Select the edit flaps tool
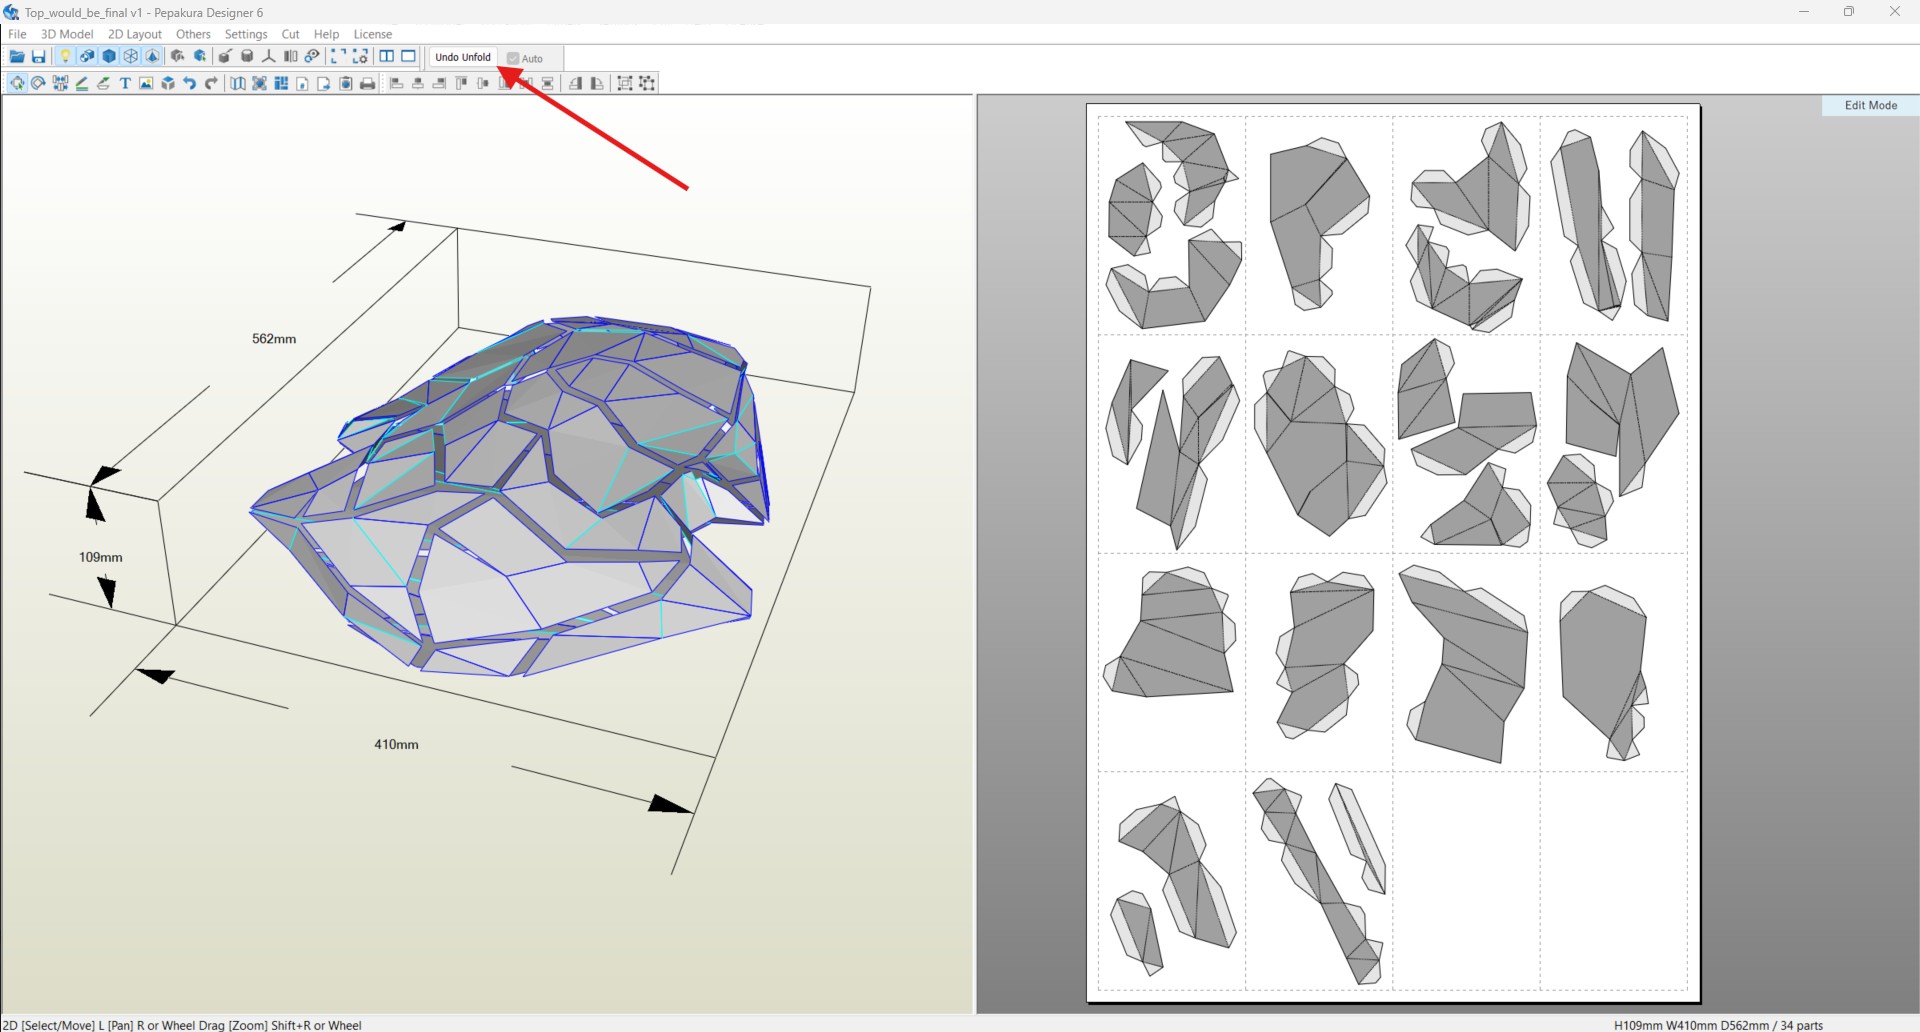The height and width of the screenshot is (1032, 1920). pos(103,83)
